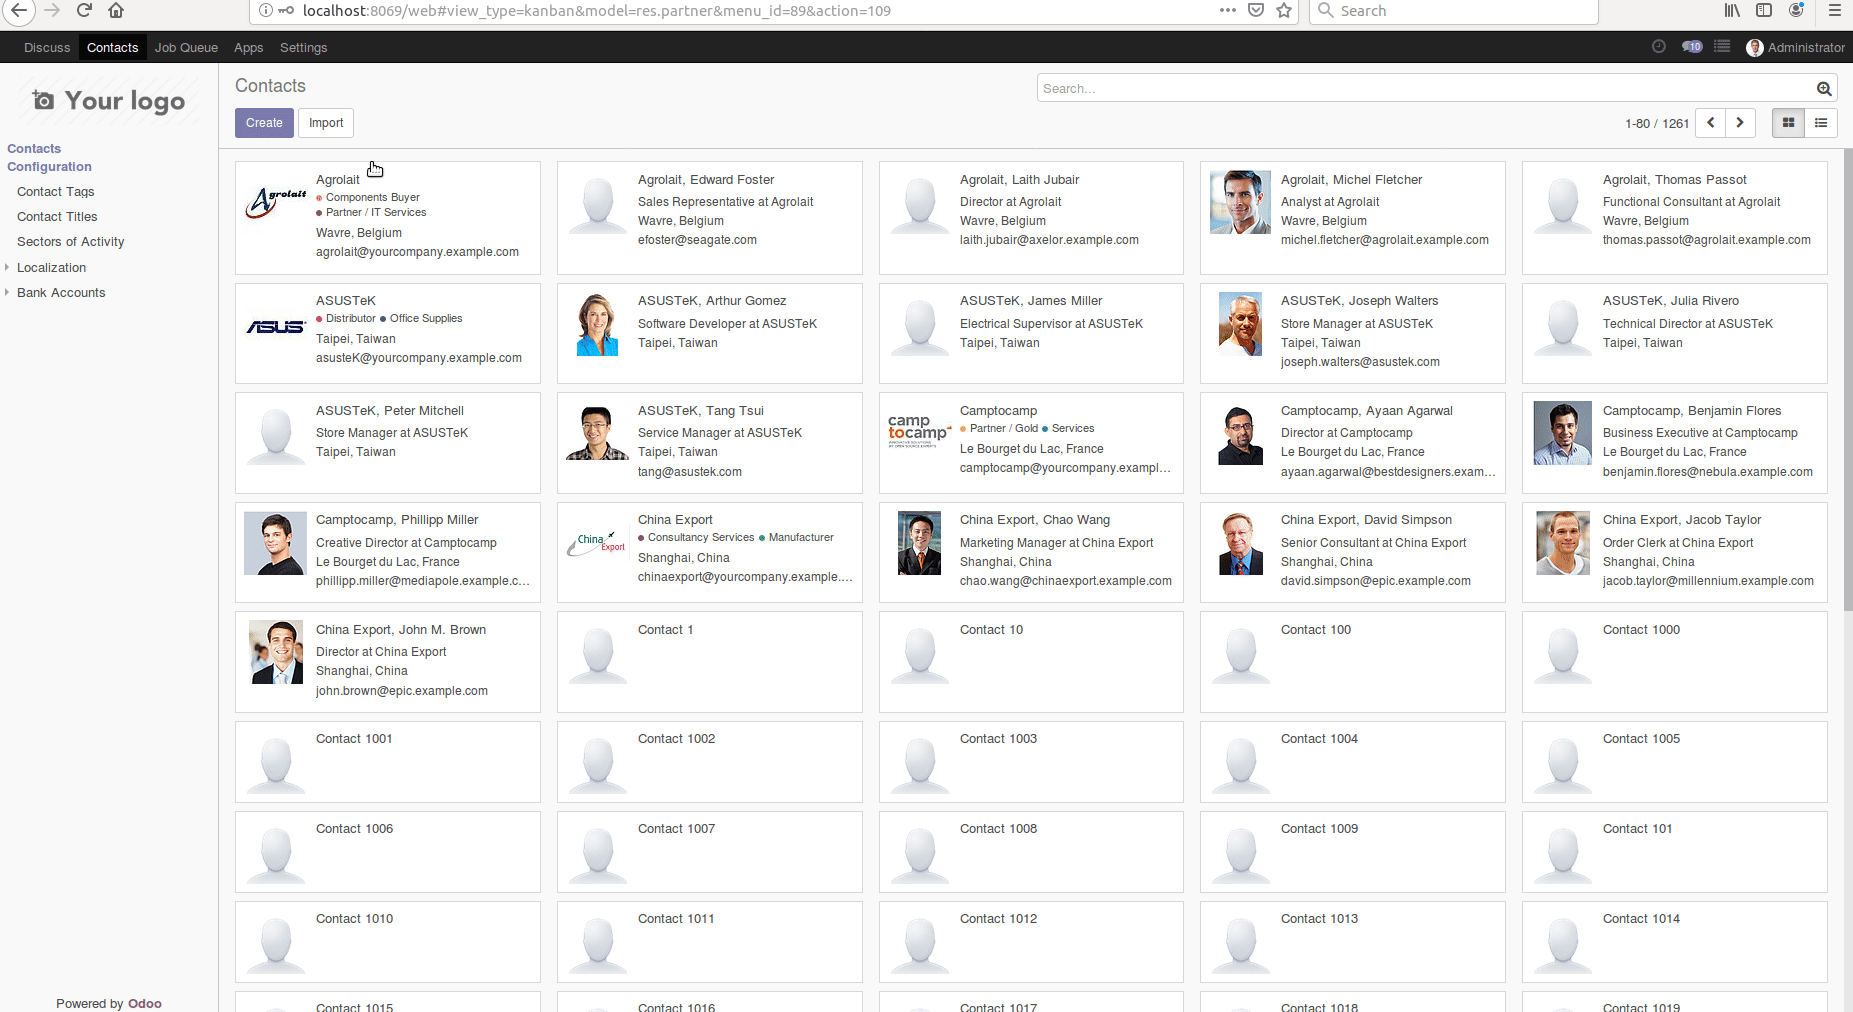The image size is (1853, 1012).
Task: Switch to kanban view
Action: pyautogui.click(x=1788, y=122)
